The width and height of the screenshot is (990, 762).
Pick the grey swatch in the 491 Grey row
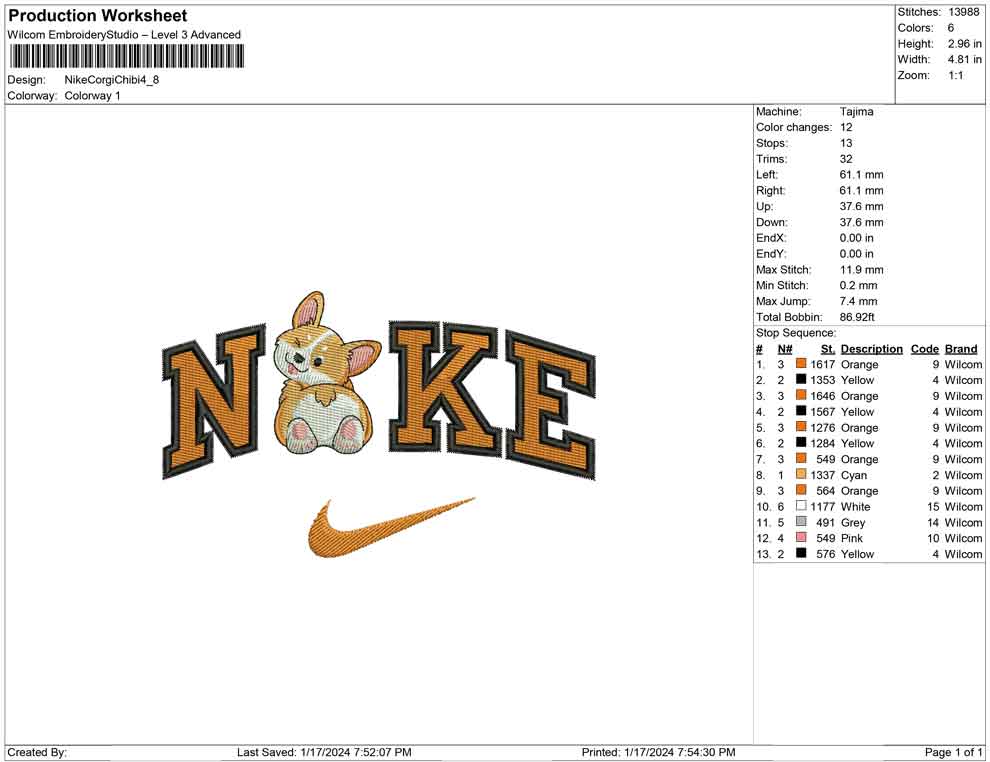pos(801,521)
